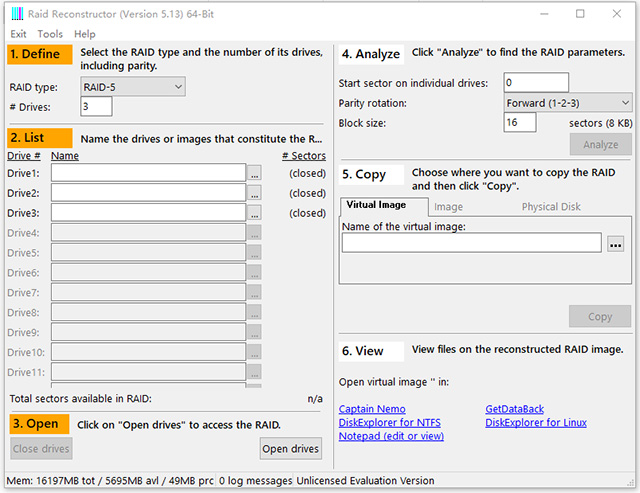Screen dimensions: 640x493
Task: Open the Help menu
Action: pos(85,34)
